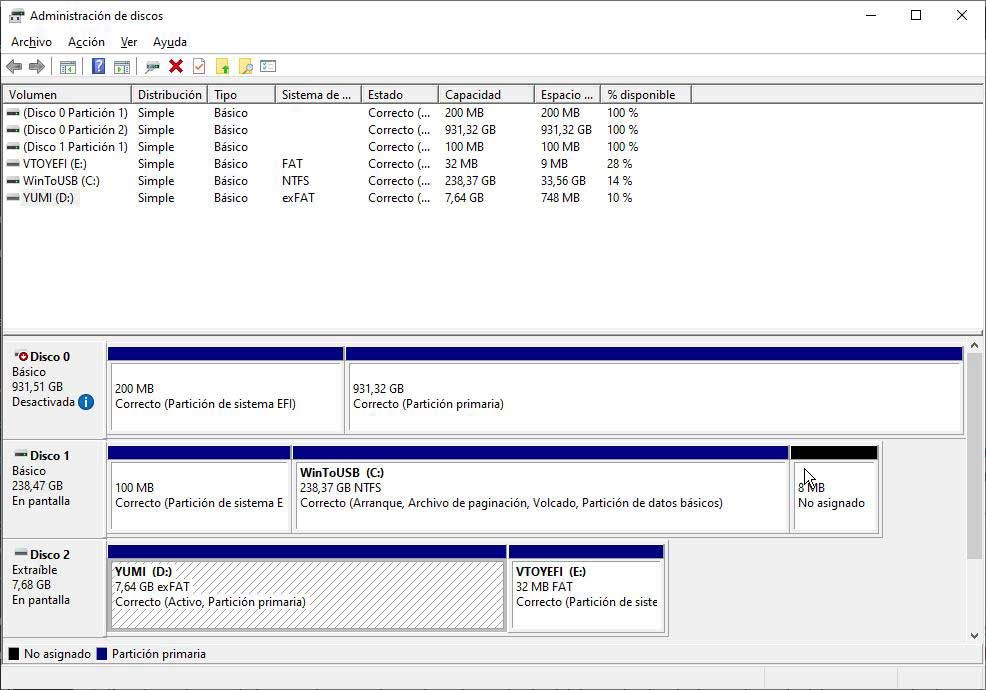Screen dimensions: 986x690
Task: Select the WinToUSB (C:) partition block
Action: (x=541, y=489)
